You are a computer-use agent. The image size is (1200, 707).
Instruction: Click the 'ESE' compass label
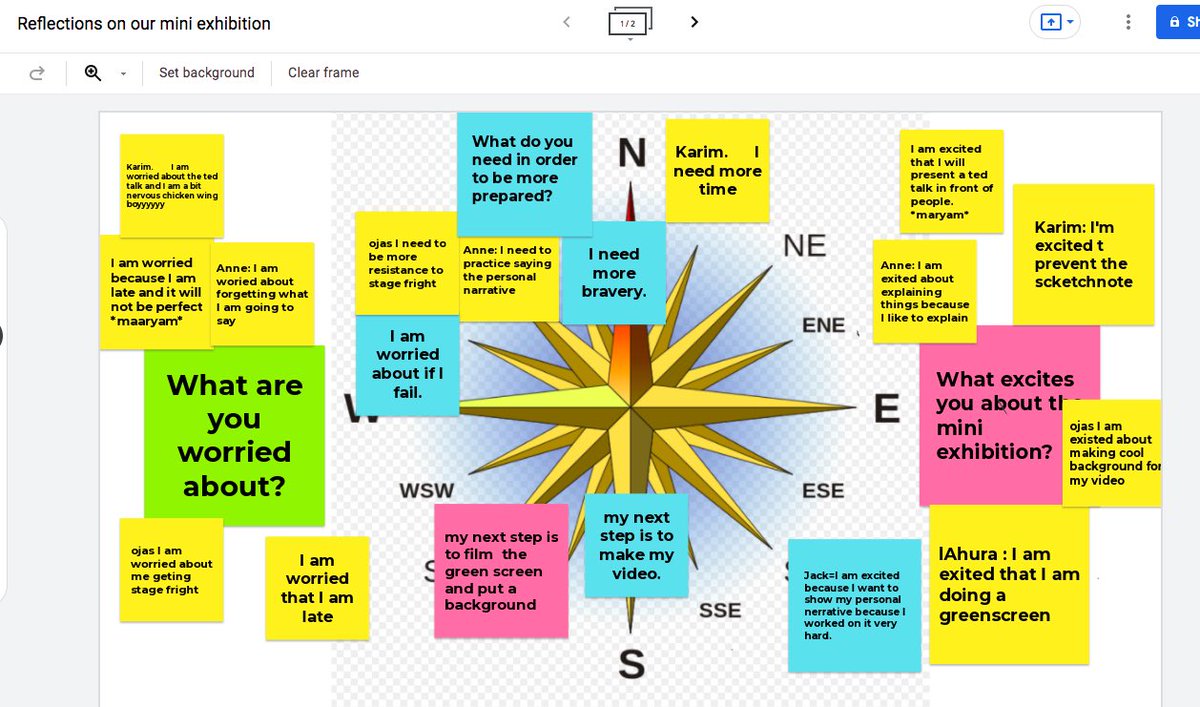(823, 491)
